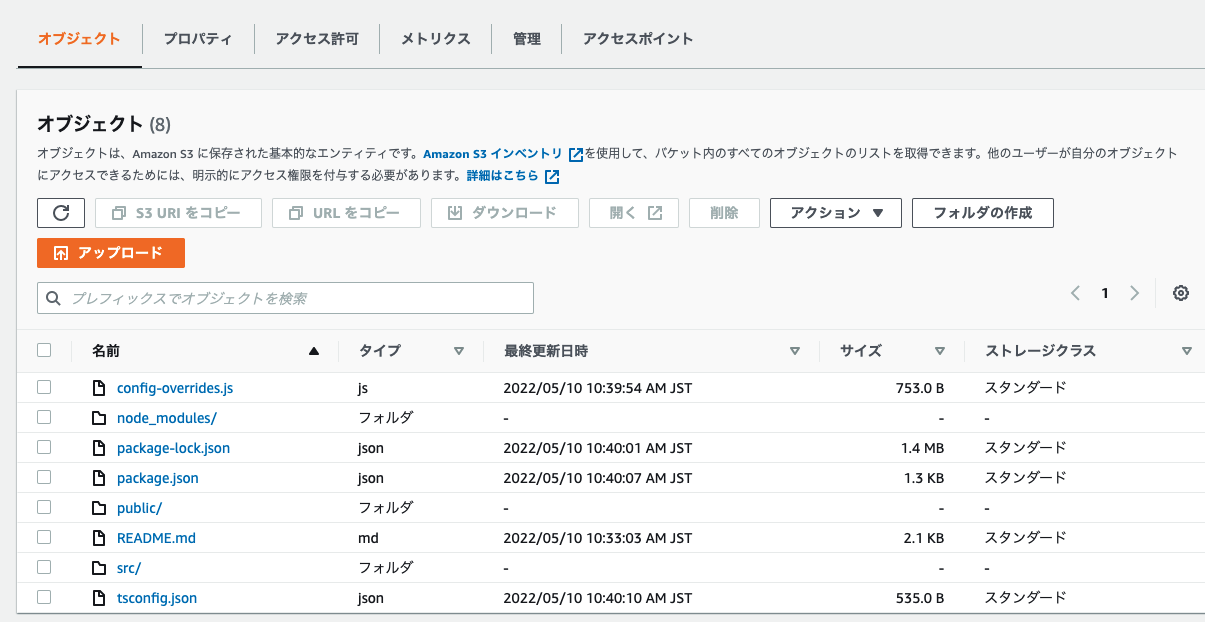Image resolution: width=1205 pixels, height=622 pixels.
Task: Open column preferences with the gear icon
Action: click(x=1181, y=293)
